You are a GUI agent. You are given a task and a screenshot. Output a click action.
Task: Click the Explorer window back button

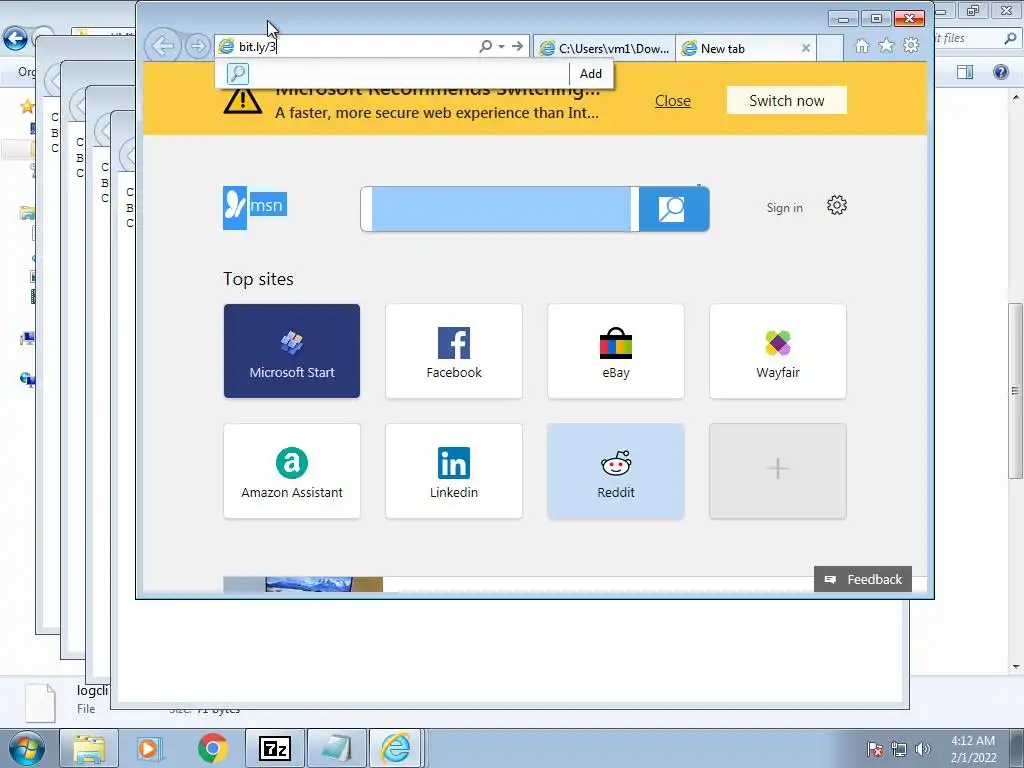click(x=15, y=39)
